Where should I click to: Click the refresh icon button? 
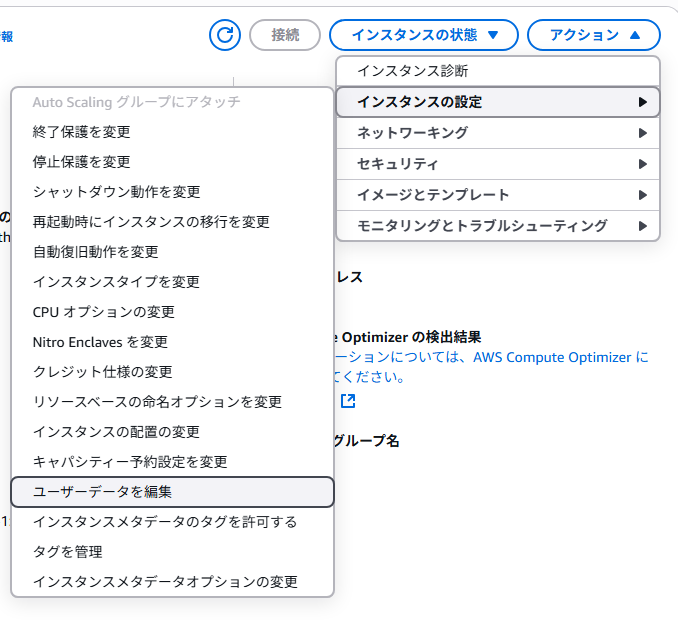(x=225, y=35)
